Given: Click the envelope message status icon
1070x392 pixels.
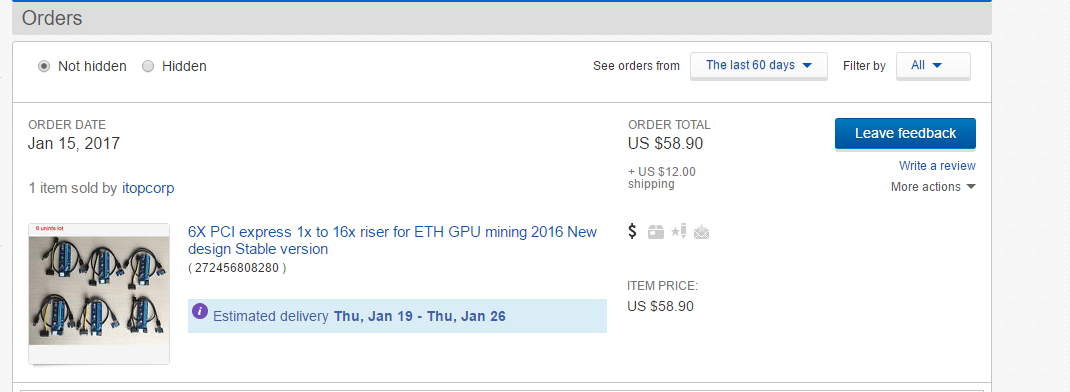Looking at the screenshot, I should (x=702, y=233).
